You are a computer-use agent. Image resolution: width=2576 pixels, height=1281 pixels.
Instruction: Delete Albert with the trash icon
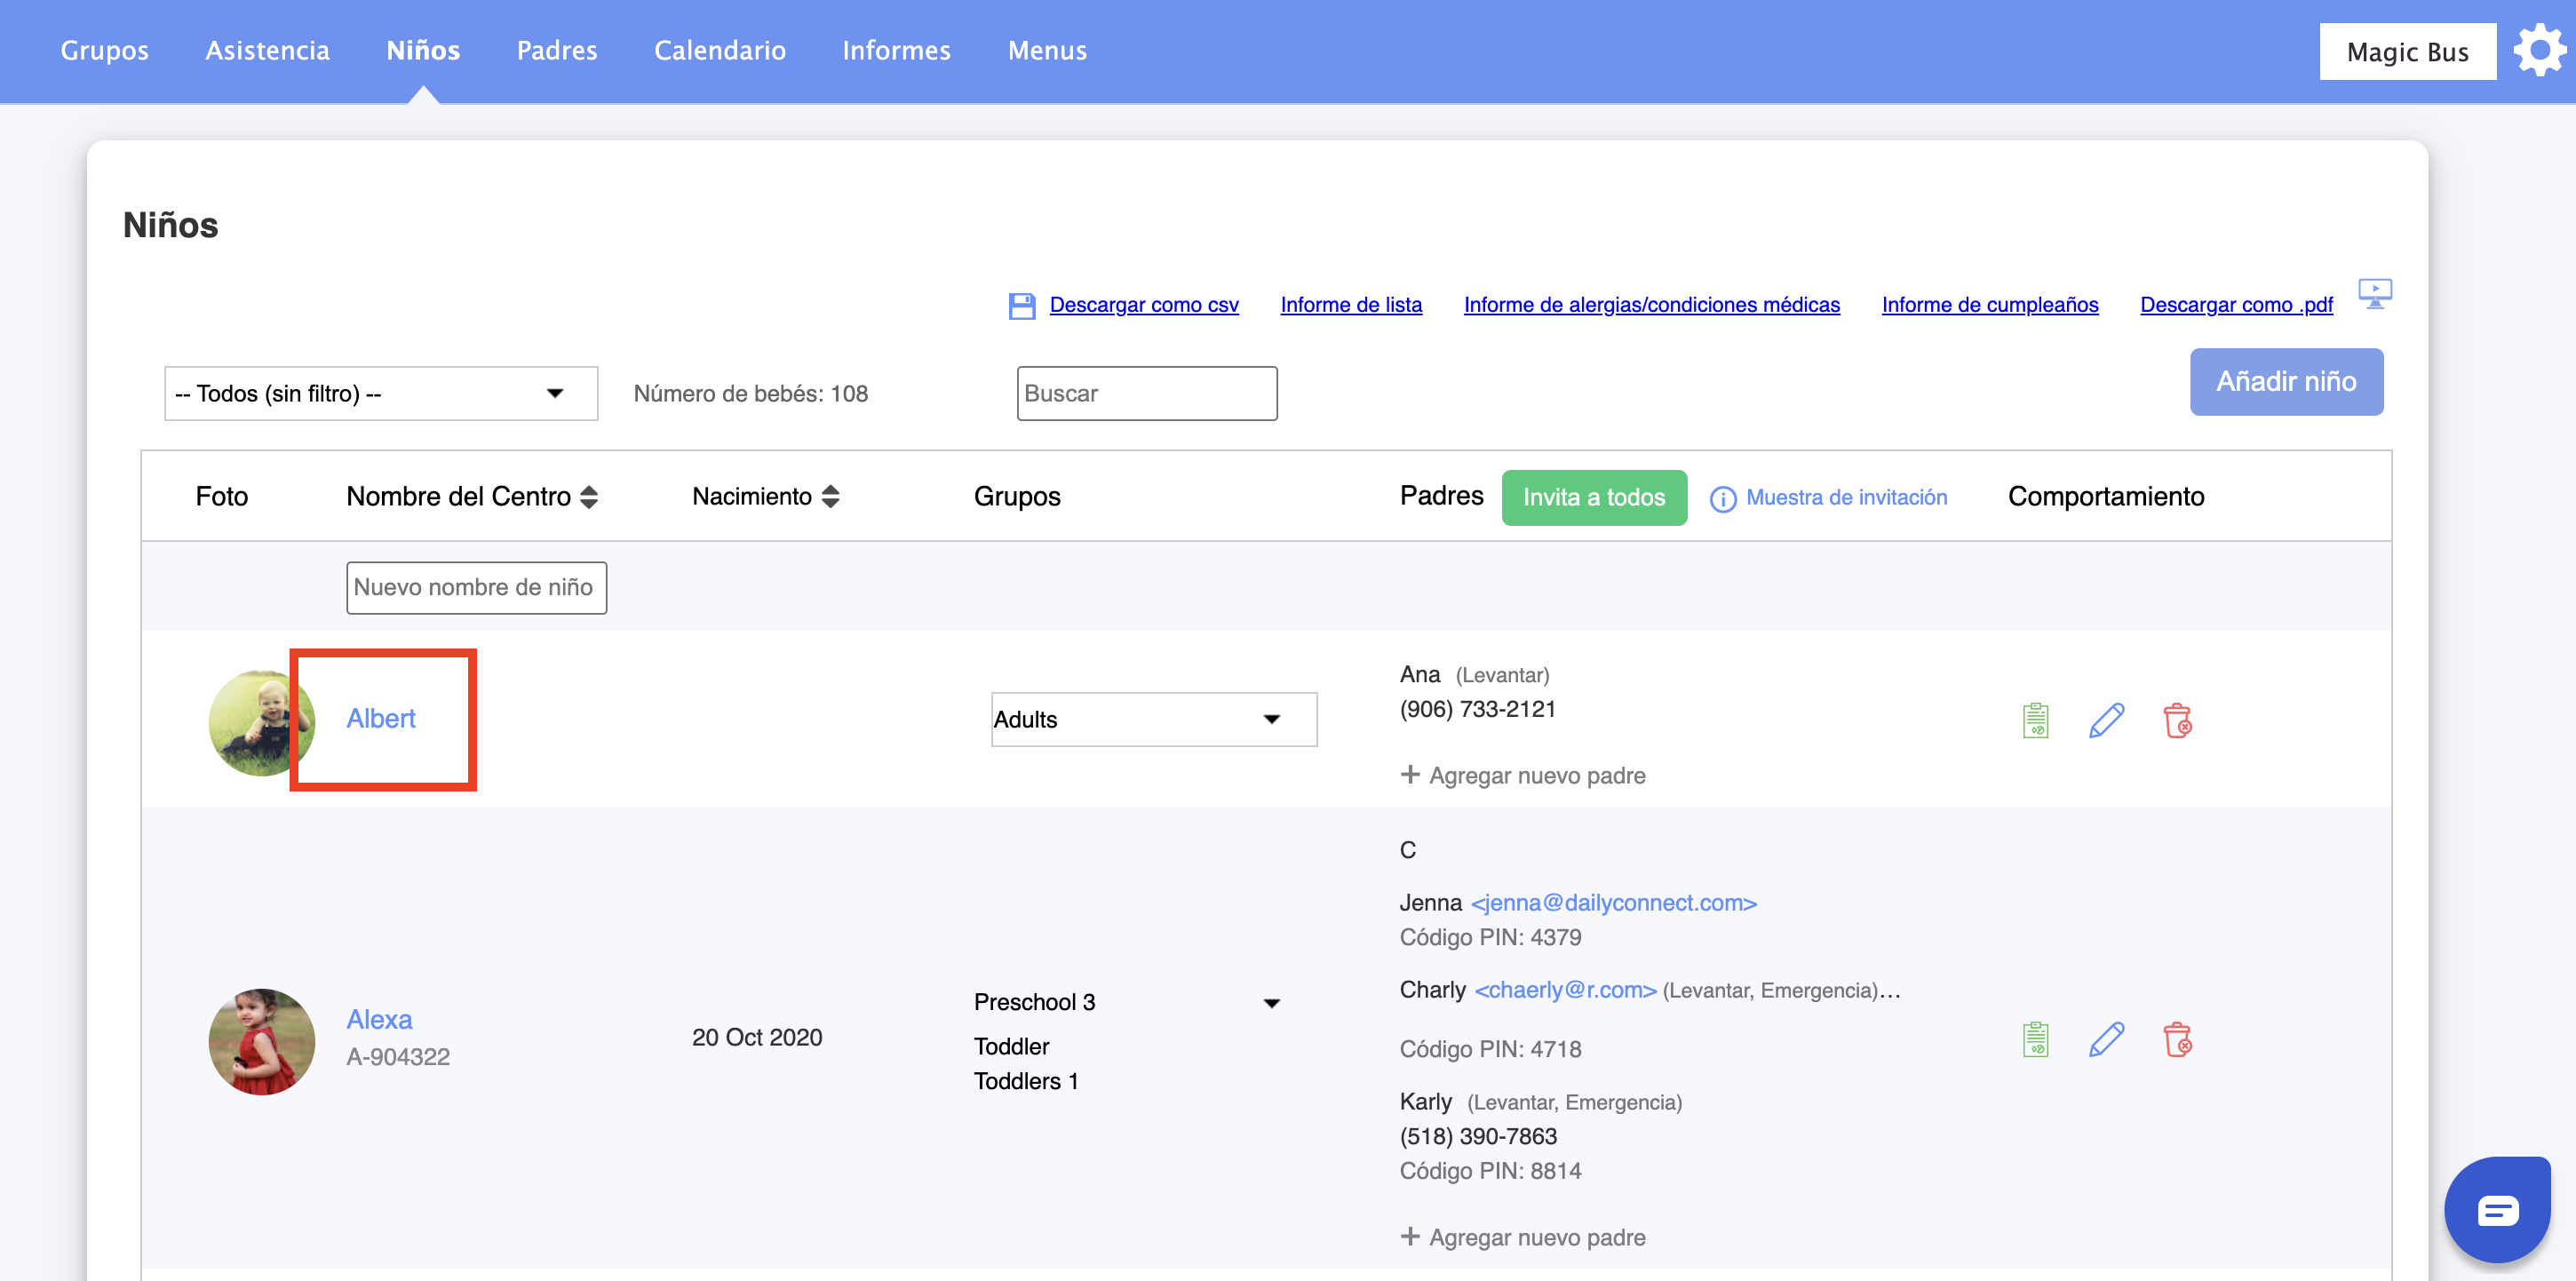point(2177,720)
